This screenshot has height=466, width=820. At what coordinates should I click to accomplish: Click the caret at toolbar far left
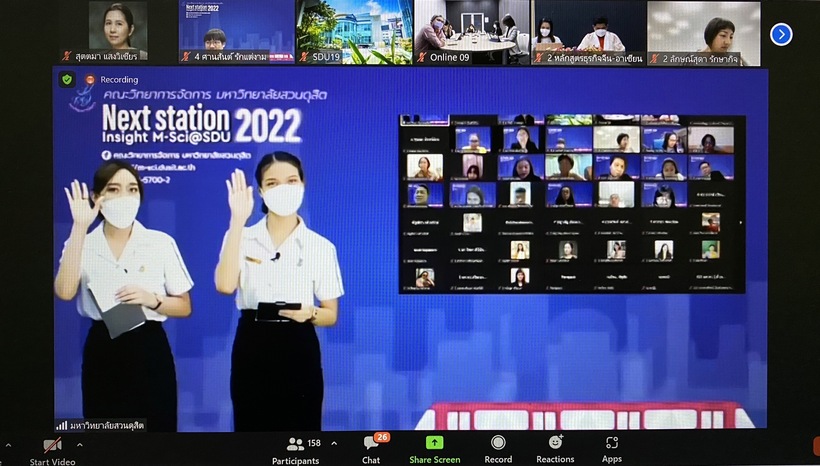[x=8, y=446]
